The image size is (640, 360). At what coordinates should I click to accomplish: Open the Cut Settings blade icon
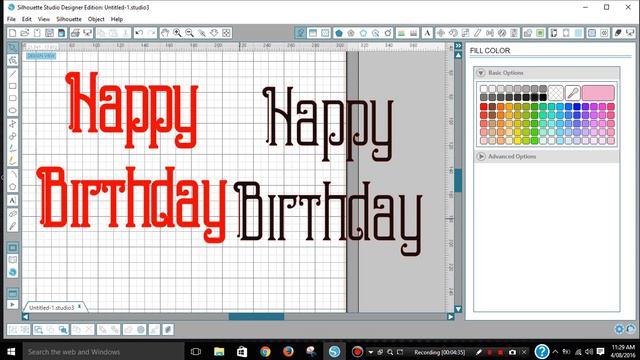(618, 33)
